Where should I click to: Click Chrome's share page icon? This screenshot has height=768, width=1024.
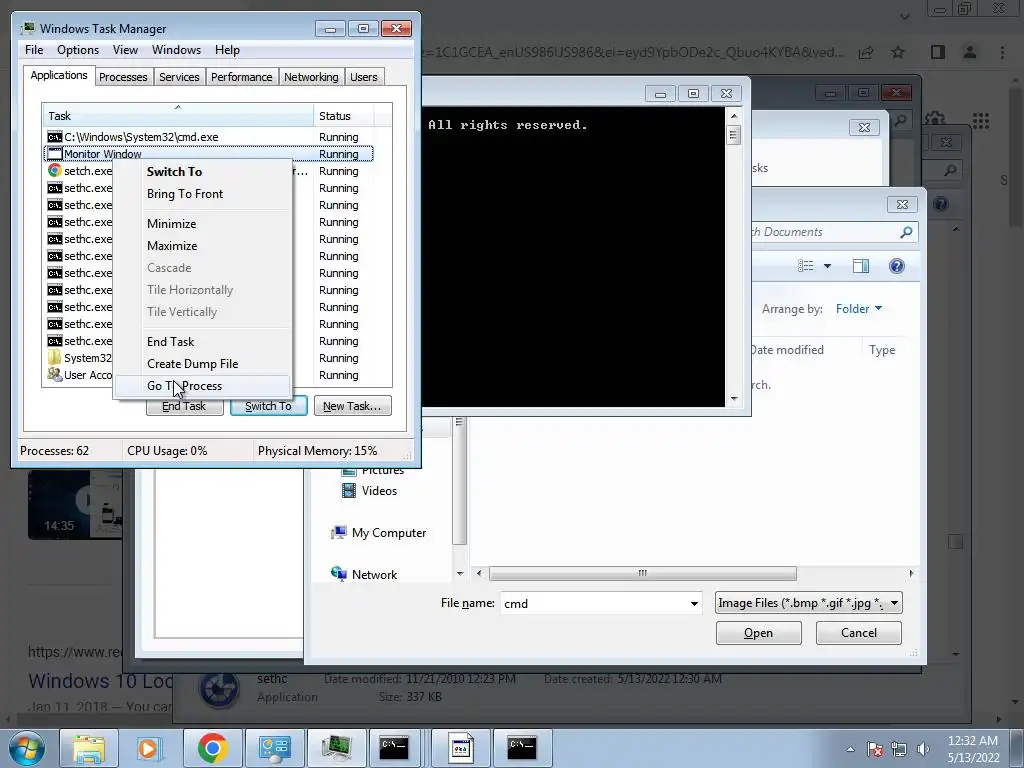866,52
